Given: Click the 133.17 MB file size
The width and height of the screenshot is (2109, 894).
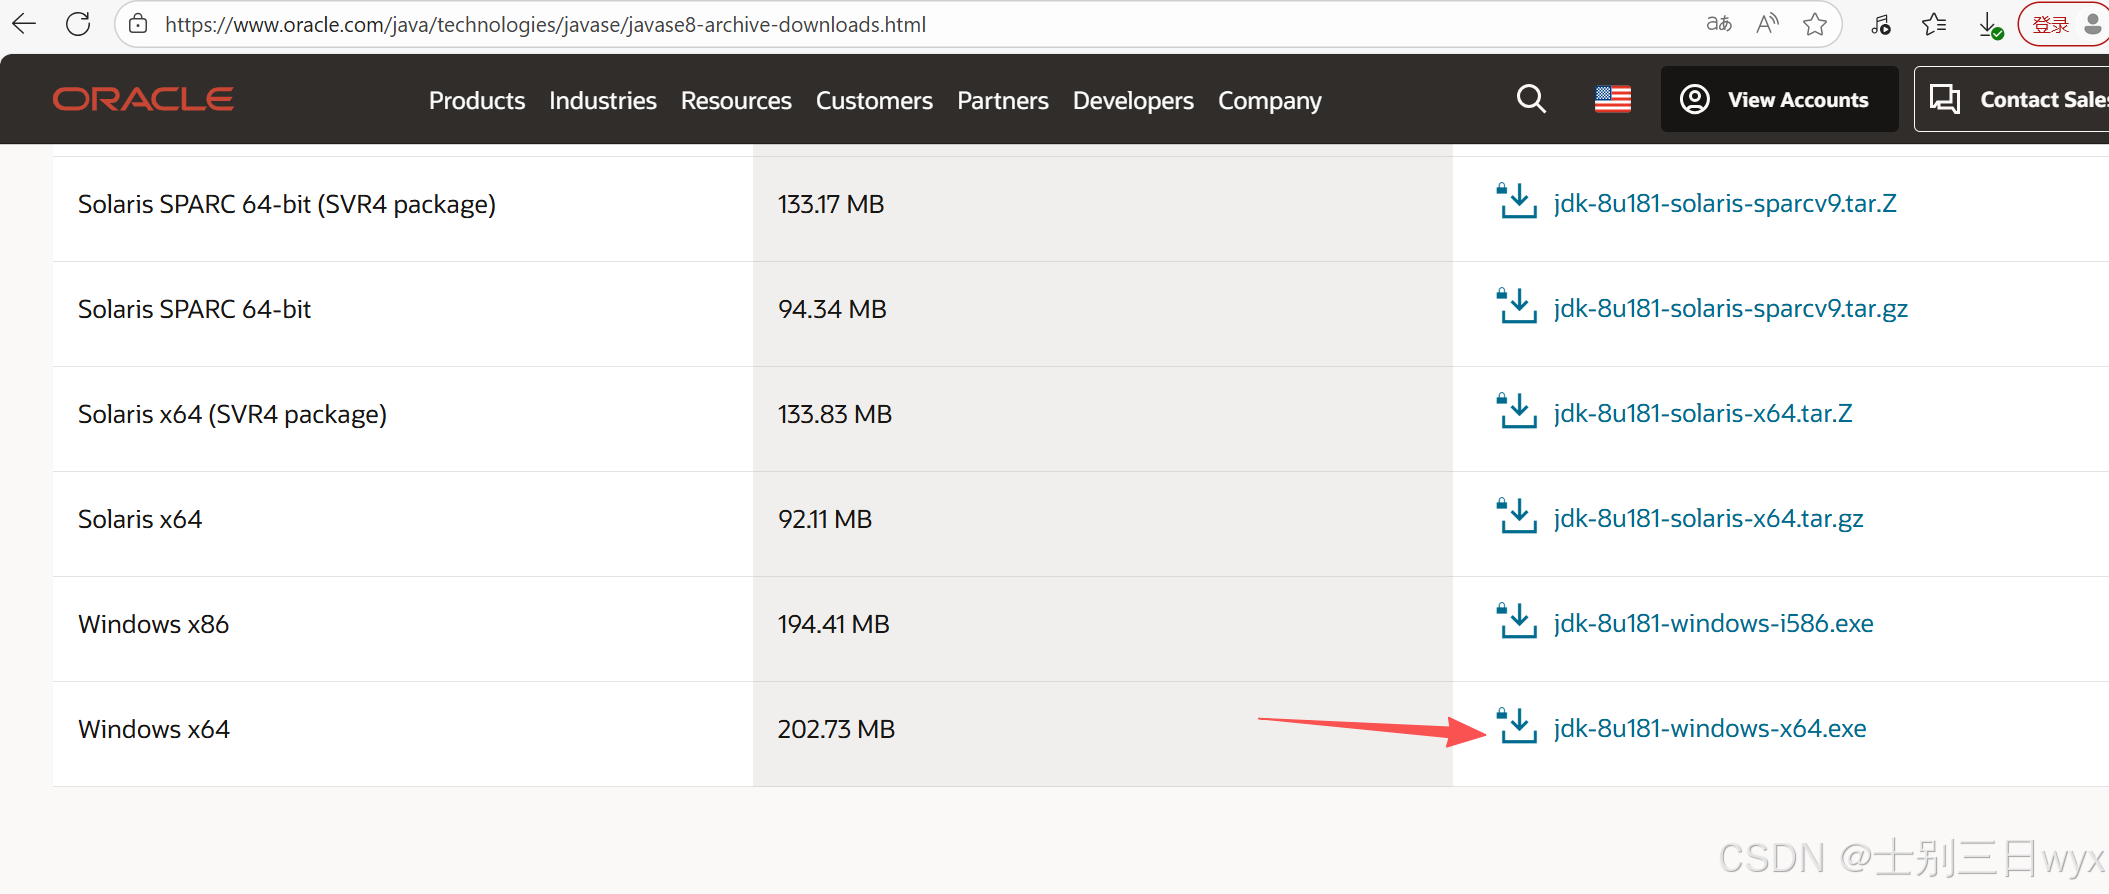Looking at the screenshot, I should pyautogui.click(x=831, y=204).
